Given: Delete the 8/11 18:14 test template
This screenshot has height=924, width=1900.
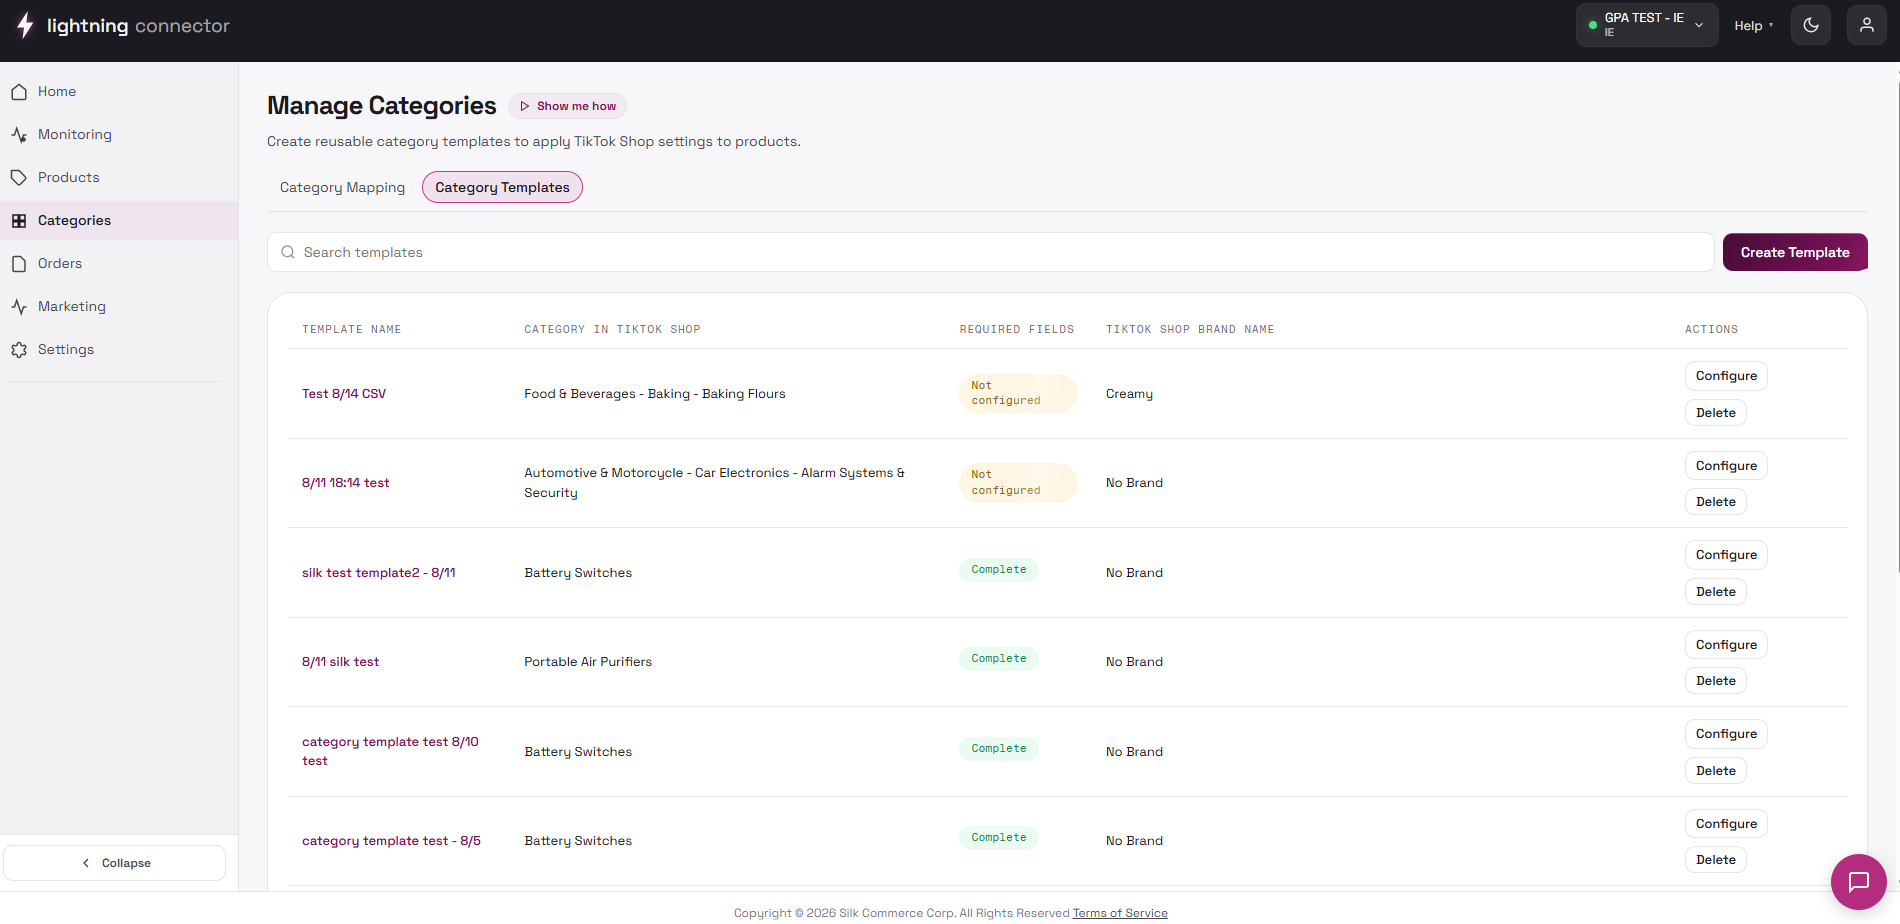Looking at the screenshot, I should click(x=1716, y=502).
